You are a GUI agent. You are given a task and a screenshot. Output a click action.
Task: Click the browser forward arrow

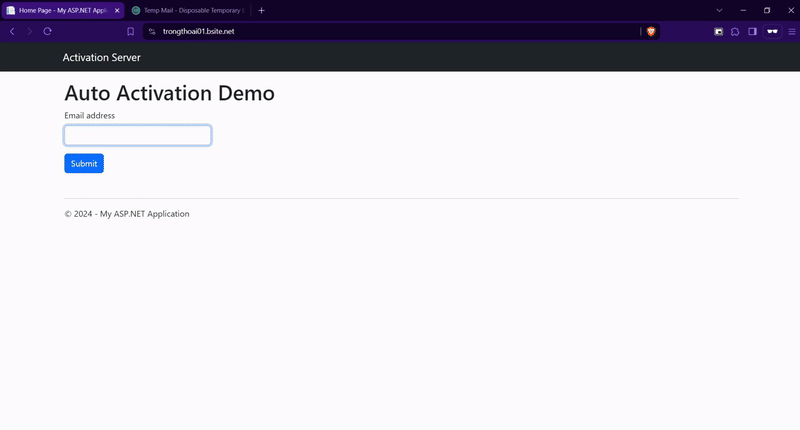click(29, 31)
